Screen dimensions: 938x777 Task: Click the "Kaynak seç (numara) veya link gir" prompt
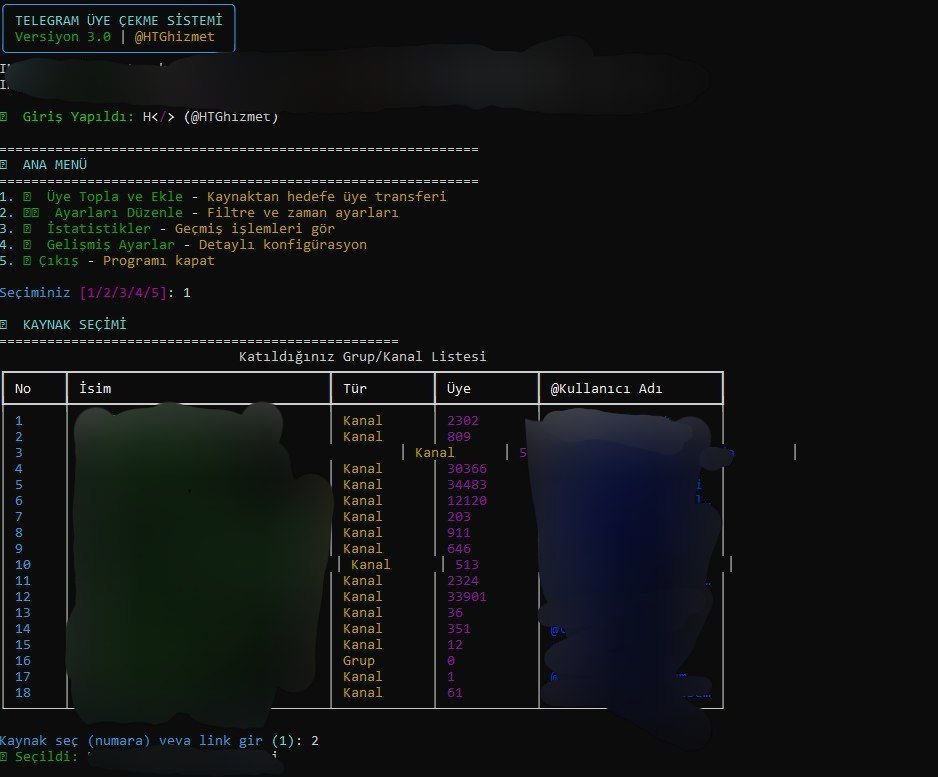point(131,741)
